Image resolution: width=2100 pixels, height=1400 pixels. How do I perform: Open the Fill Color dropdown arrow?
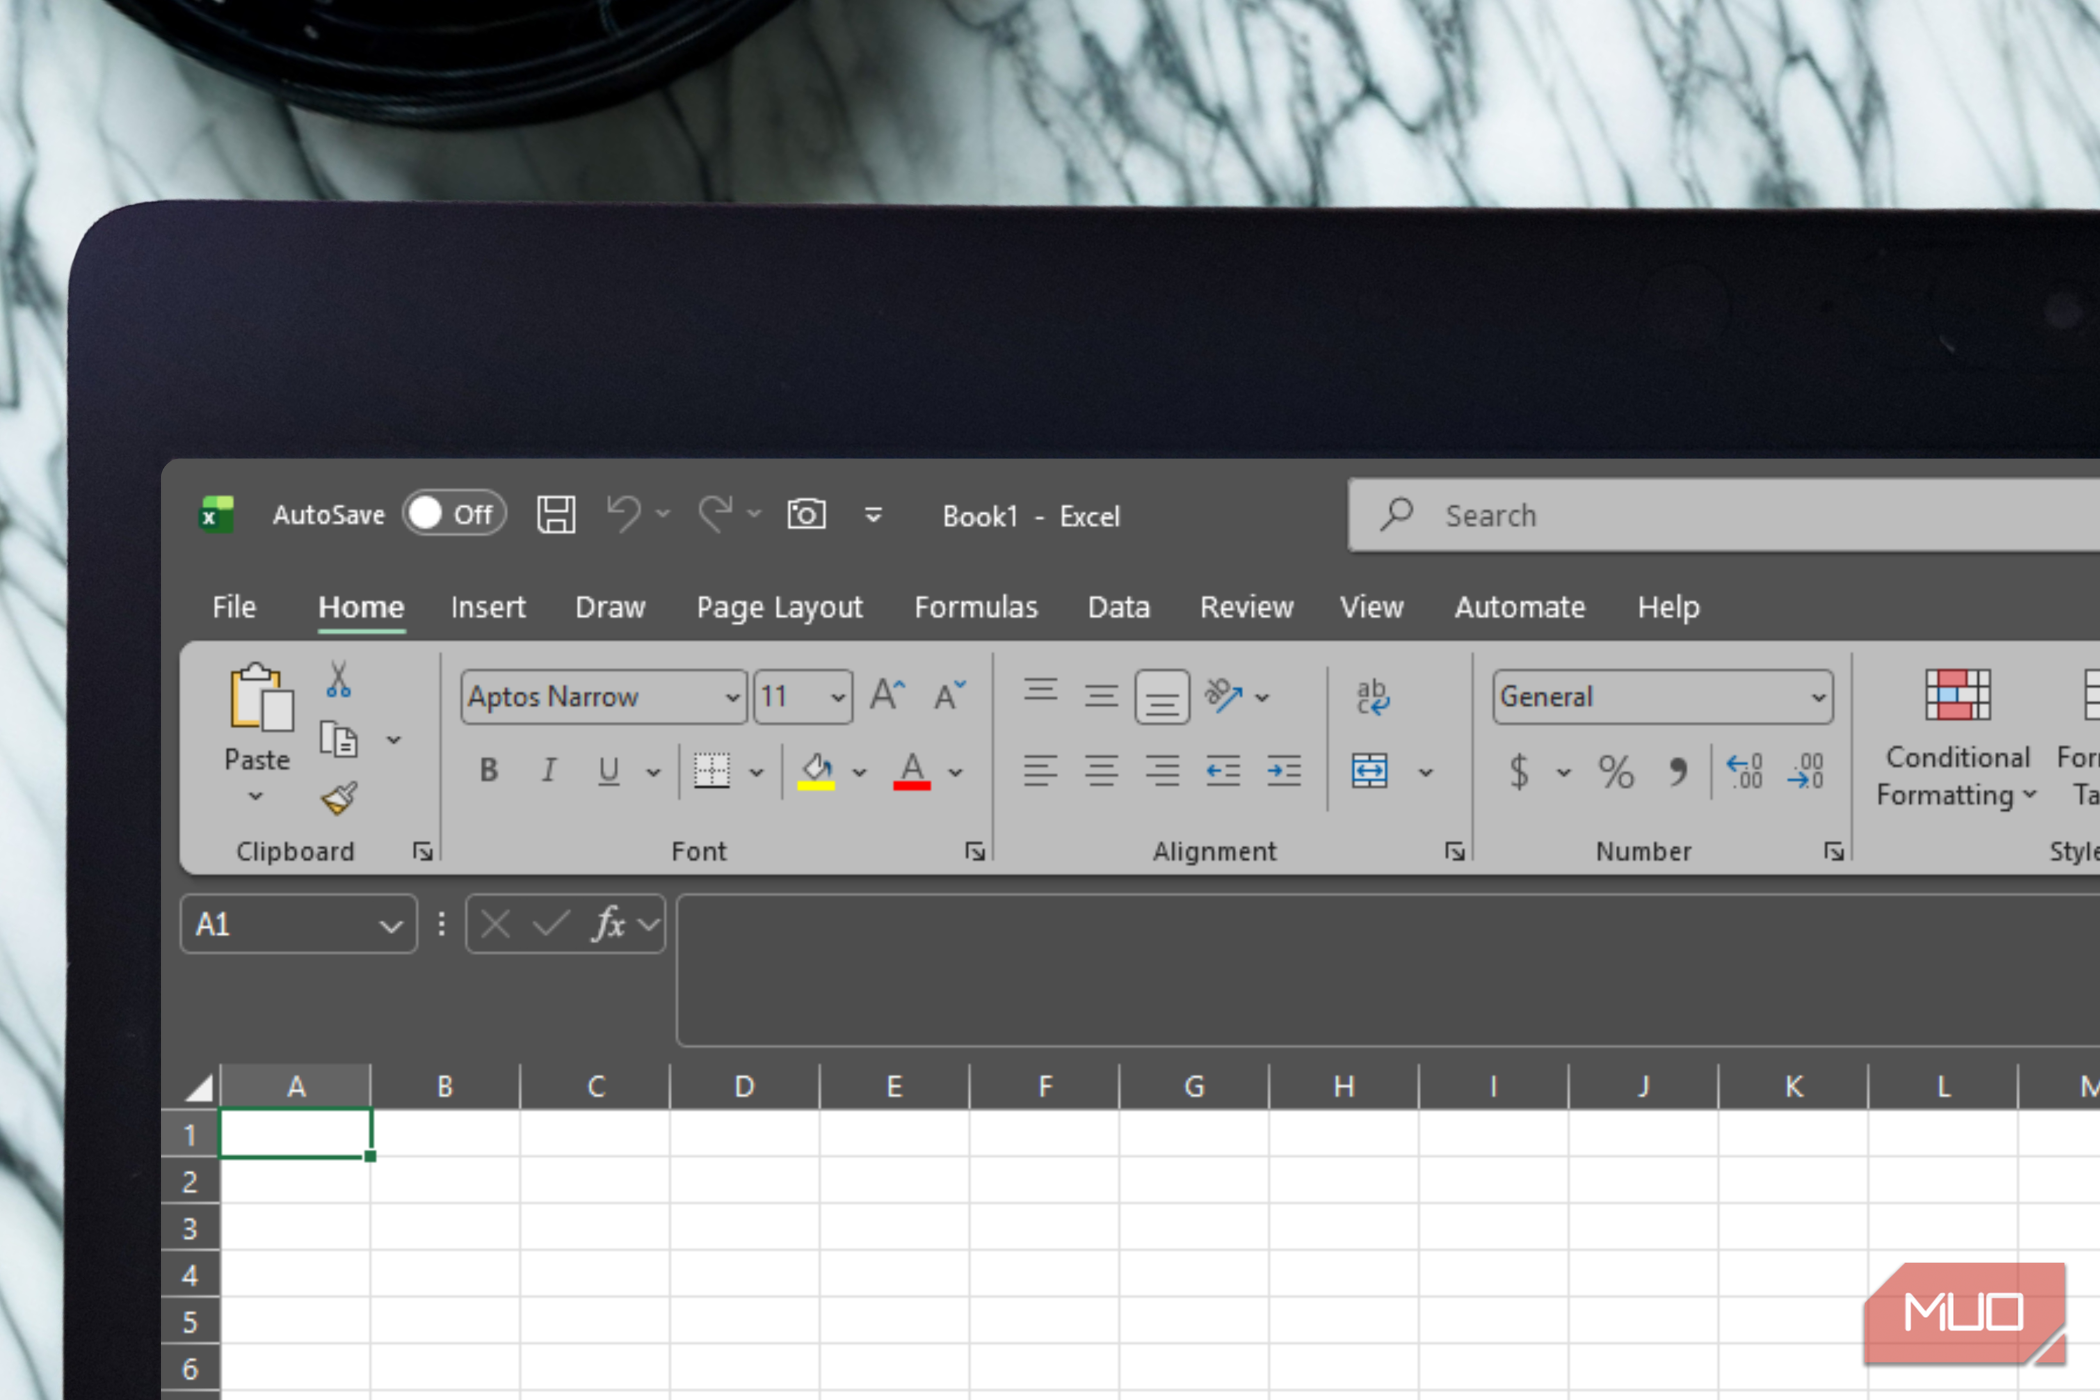coord(859,772)
